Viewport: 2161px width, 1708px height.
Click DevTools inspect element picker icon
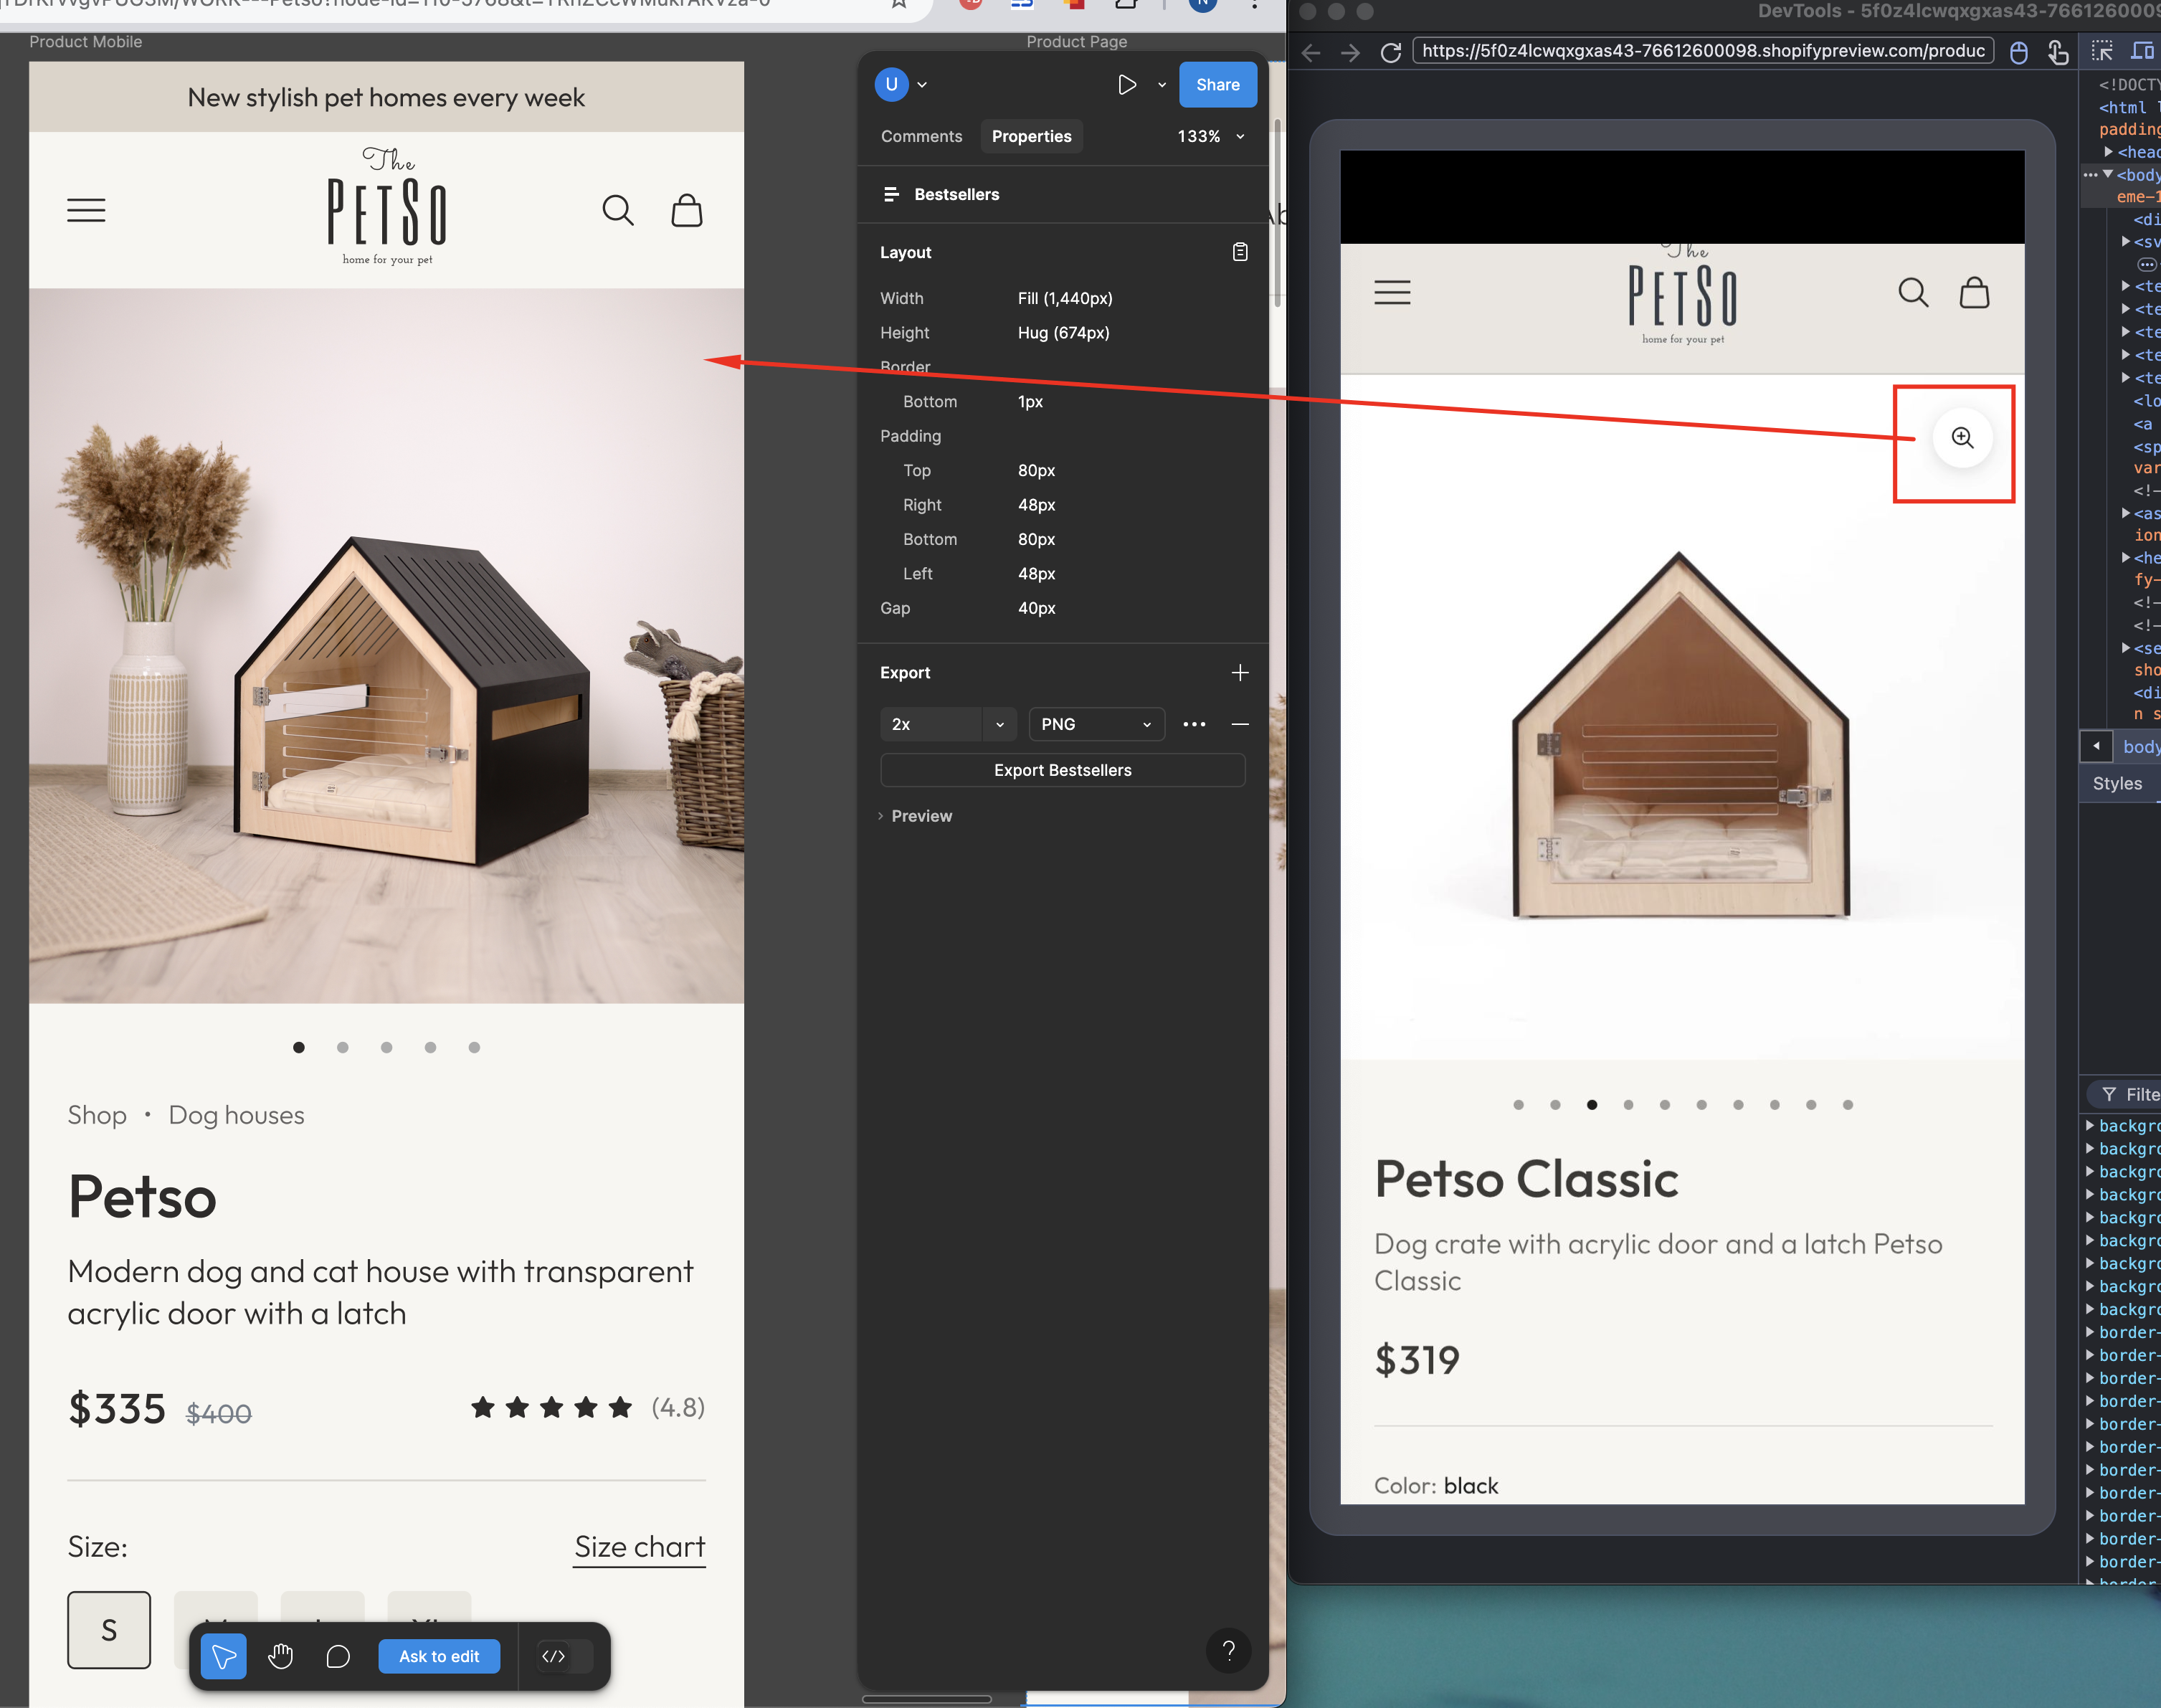2101,51
